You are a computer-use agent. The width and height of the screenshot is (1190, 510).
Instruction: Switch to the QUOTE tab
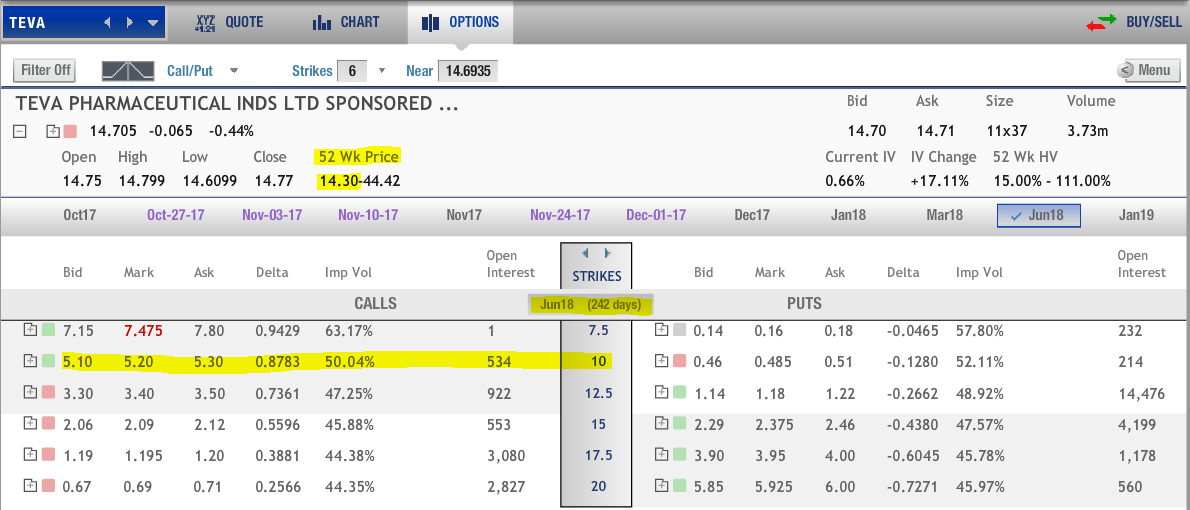229,22
